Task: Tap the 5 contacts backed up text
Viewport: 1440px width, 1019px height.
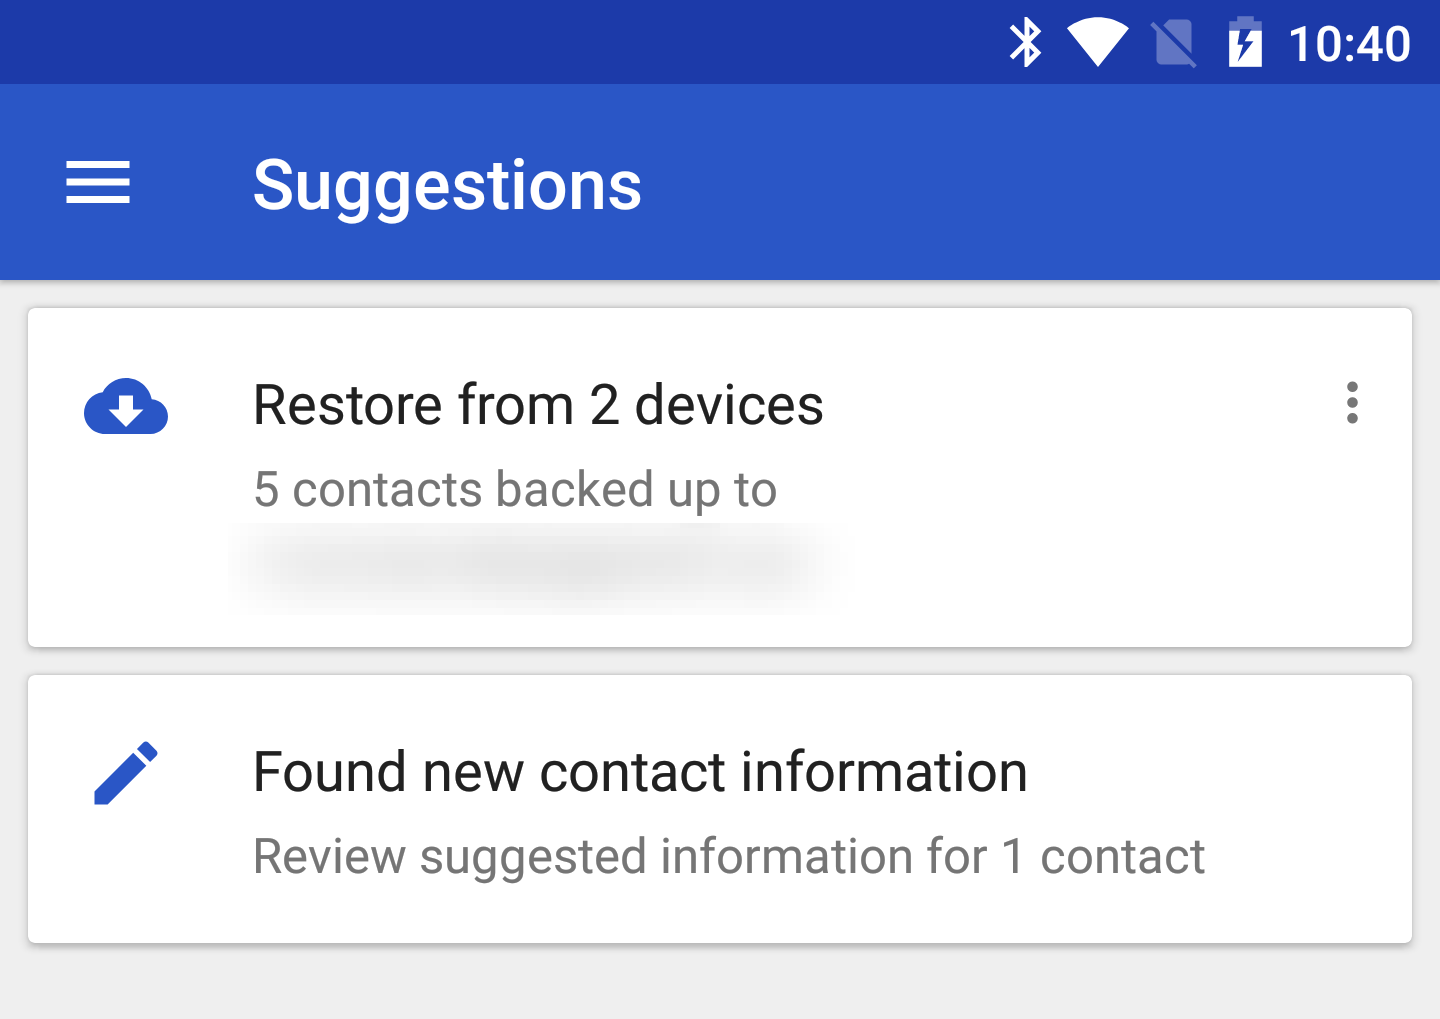Action: click(516, 488)
